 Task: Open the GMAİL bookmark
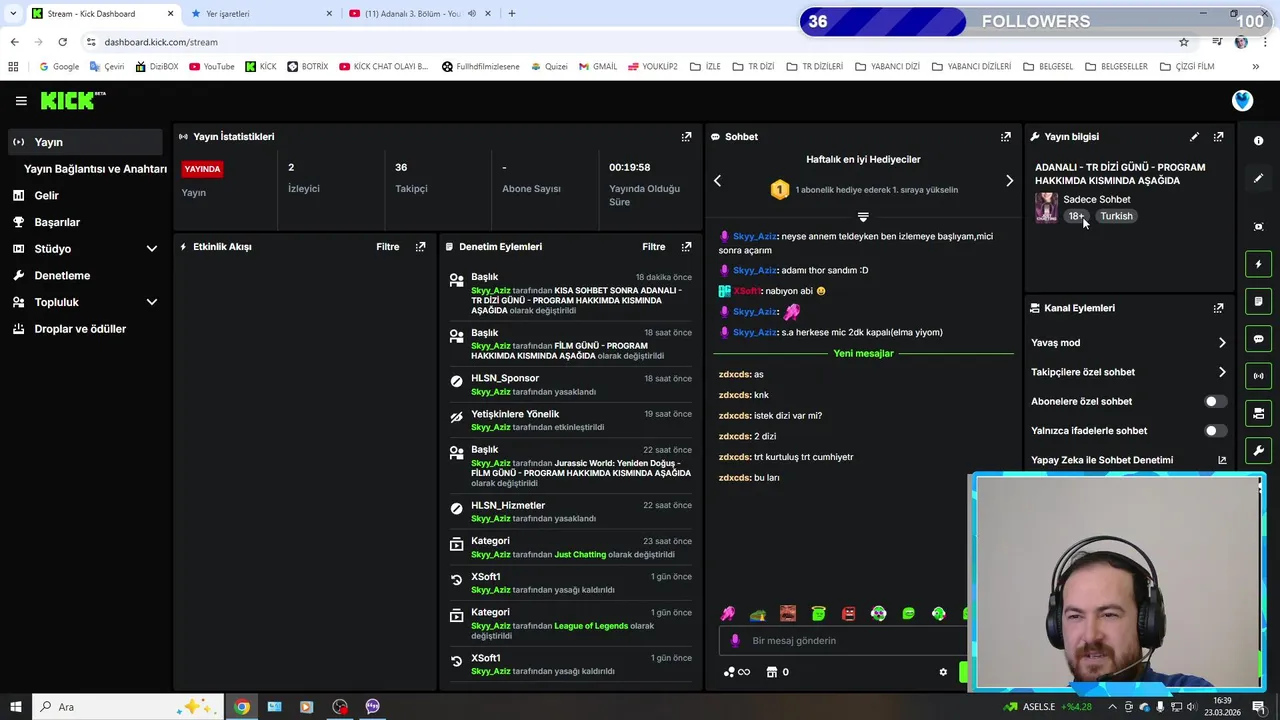point(597,67)
